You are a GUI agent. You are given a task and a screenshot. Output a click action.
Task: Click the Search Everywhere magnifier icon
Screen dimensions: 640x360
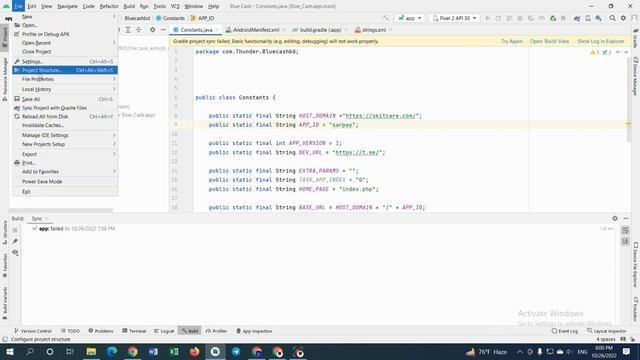point(612,18)
